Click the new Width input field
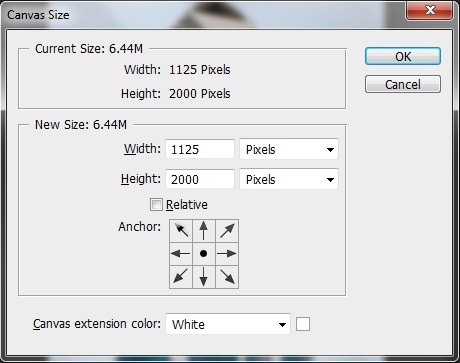 tap(200, 149)
